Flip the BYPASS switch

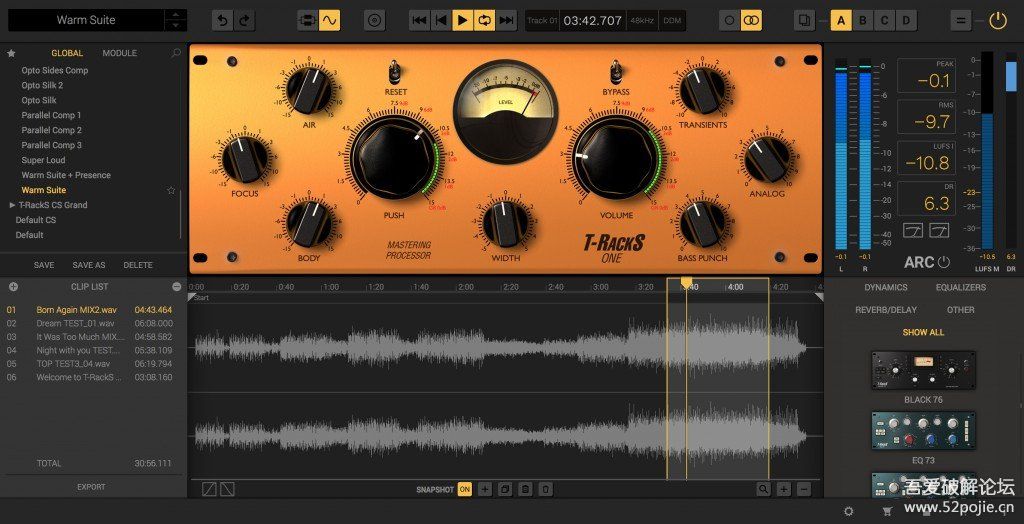tap(616, 71)
